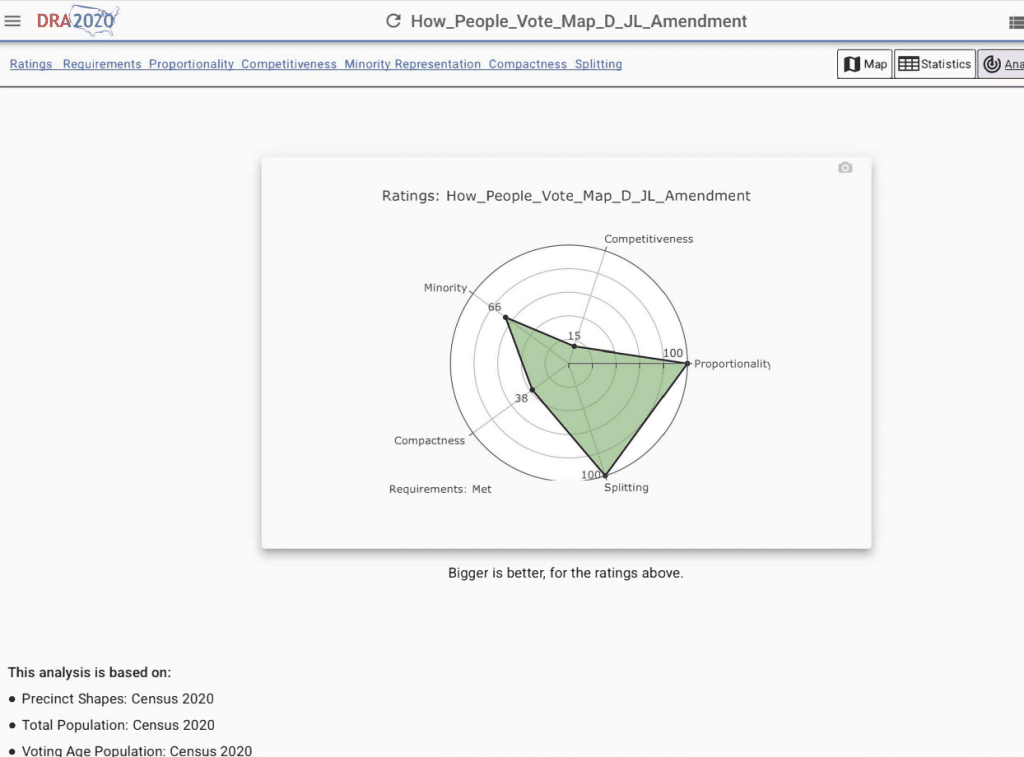Click the Compactness 38 data point
The height and width of the screenshot is (757, 1024).
coord(532,390)
